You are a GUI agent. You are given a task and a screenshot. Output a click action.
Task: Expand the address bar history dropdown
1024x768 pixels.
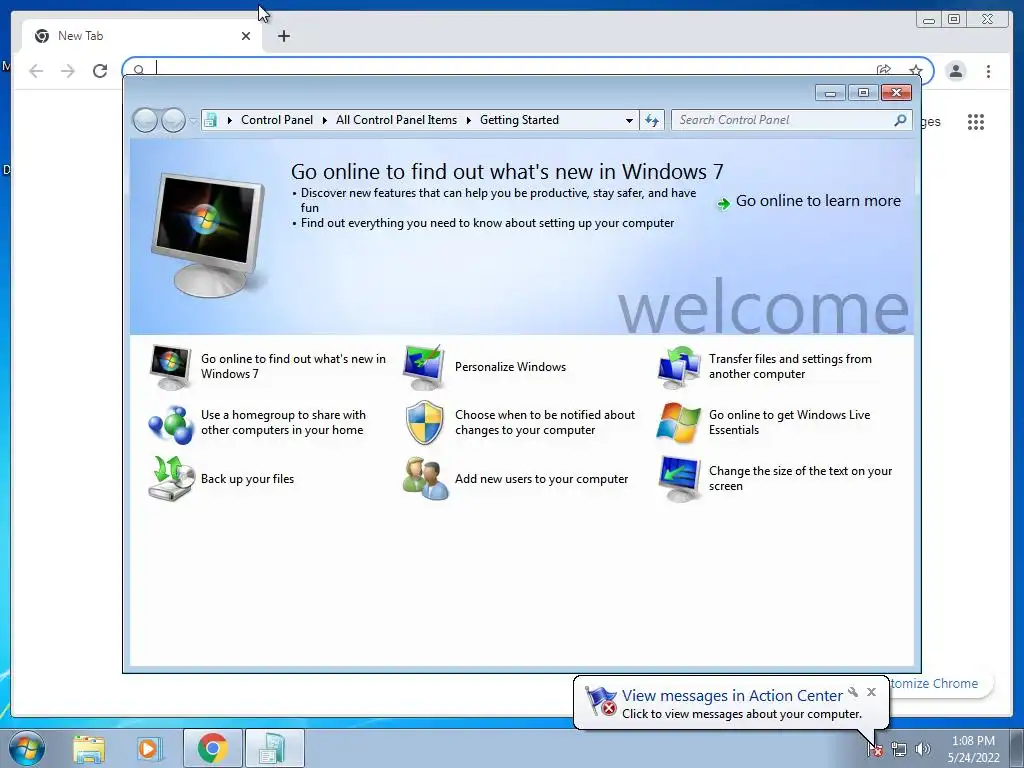click(629, 120)
